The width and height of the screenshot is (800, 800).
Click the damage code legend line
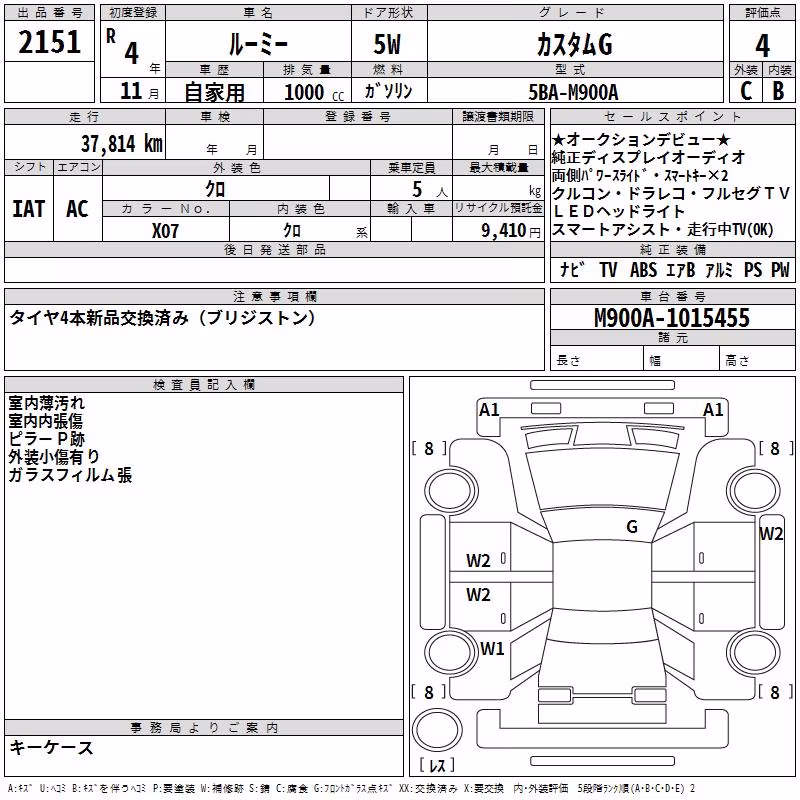tap(351, 788)
